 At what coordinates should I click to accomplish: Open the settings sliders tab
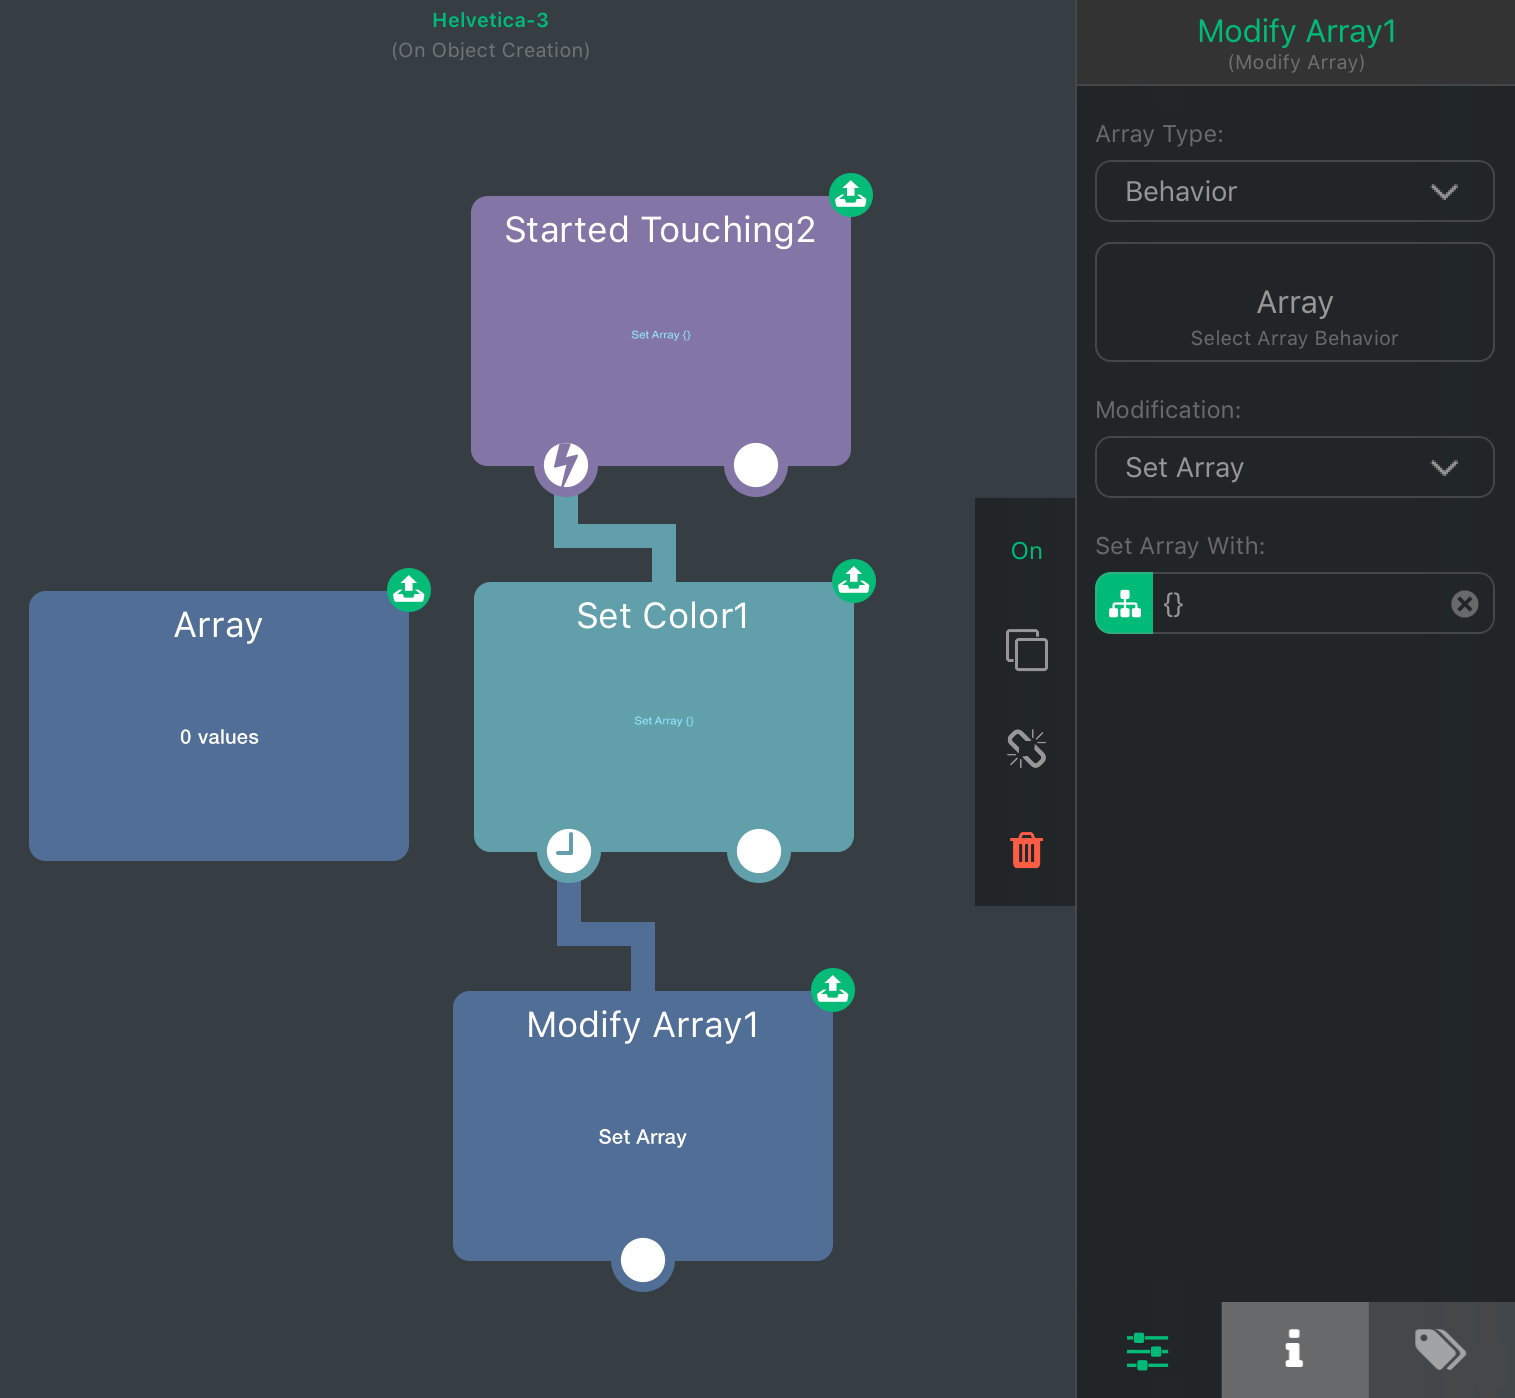[x=1148, y=1350]
